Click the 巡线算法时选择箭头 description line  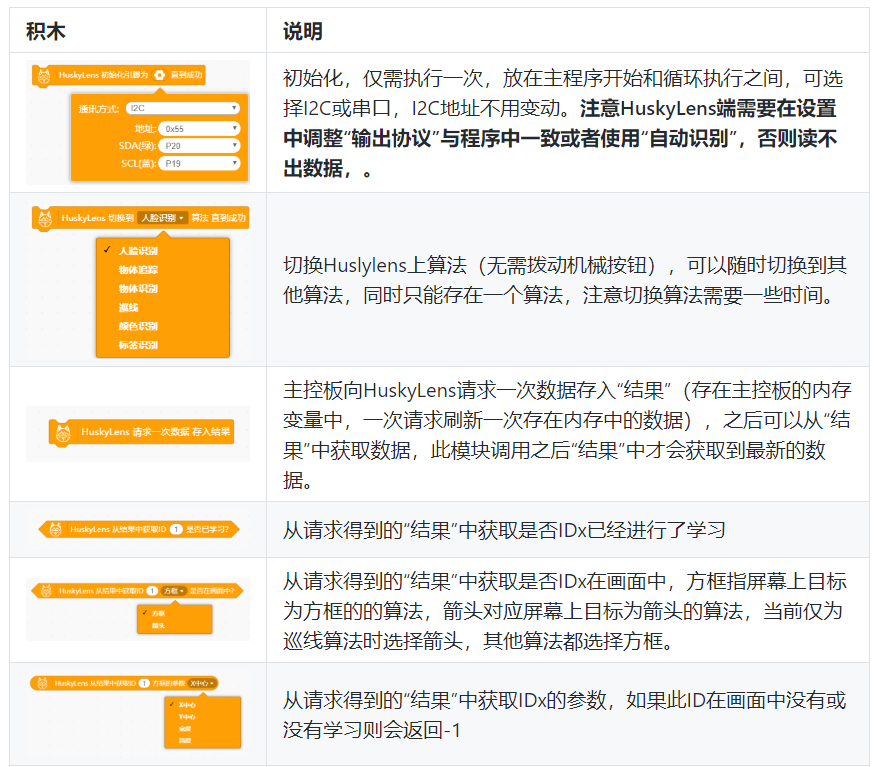479,641
